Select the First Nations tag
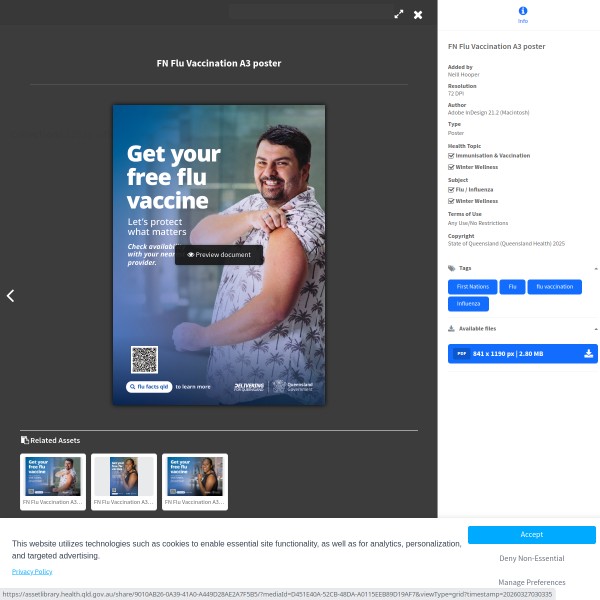 [472, 287]
